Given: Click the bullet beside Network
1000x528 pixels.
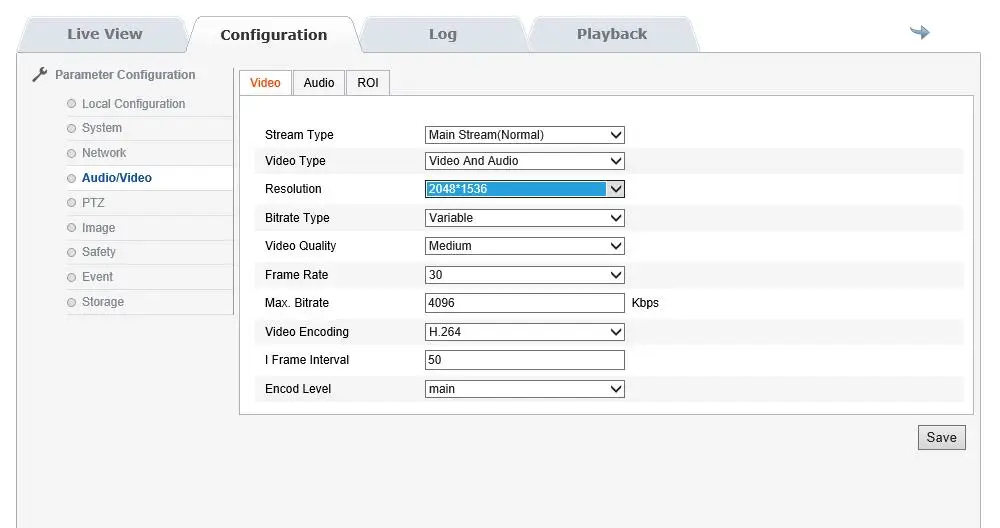Looking at the screenshot, I should 71,153.
